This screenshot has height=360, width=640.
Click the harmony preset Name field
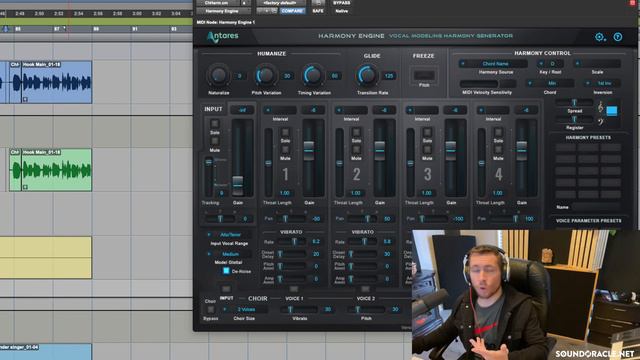click(596, 207)
